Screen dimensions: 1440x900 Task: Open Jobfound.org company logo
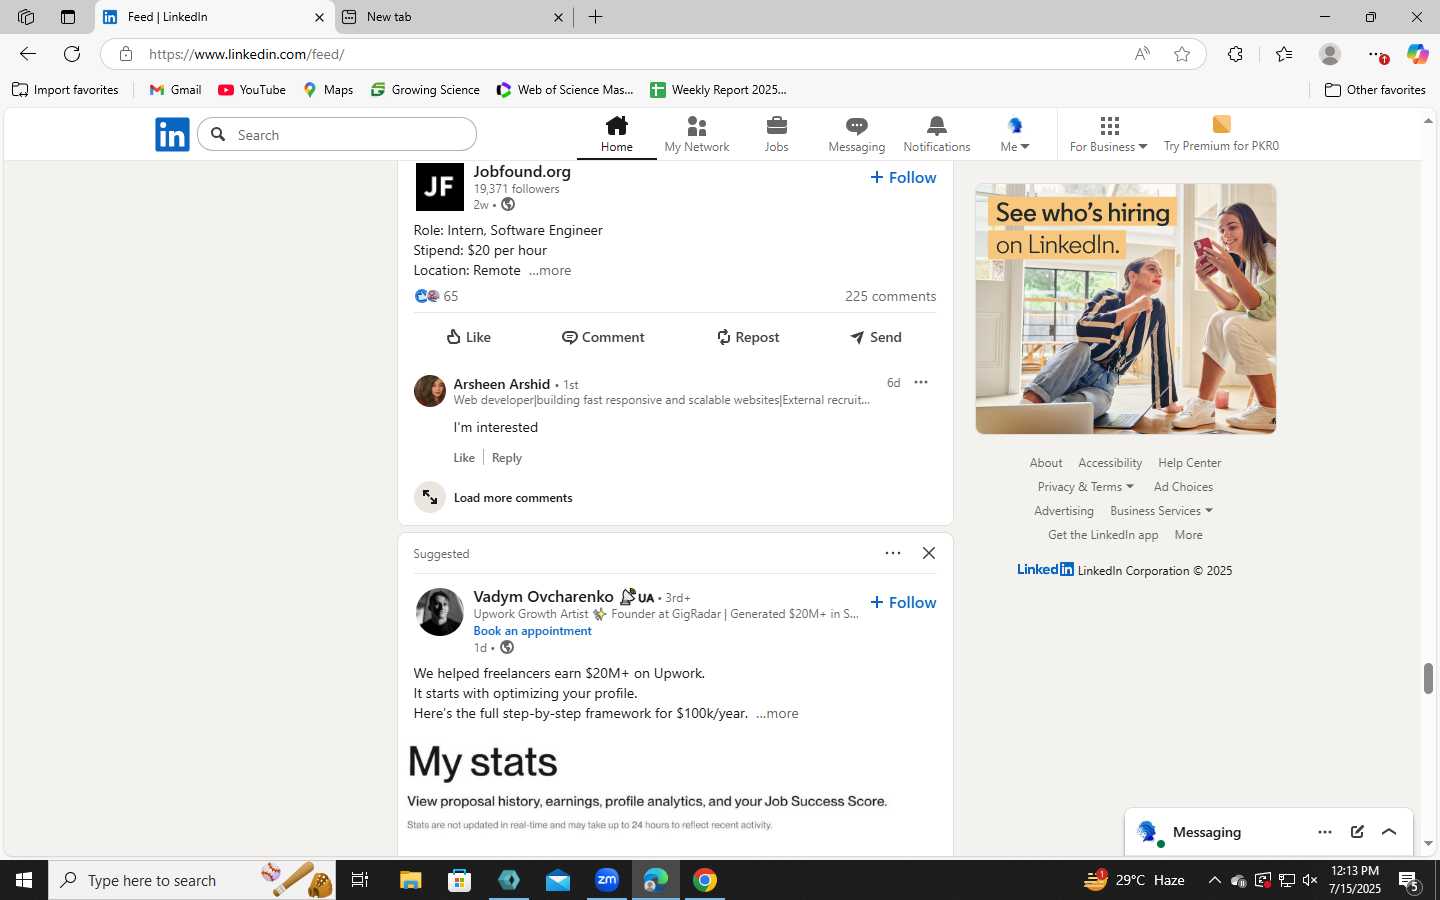[440, 186]
